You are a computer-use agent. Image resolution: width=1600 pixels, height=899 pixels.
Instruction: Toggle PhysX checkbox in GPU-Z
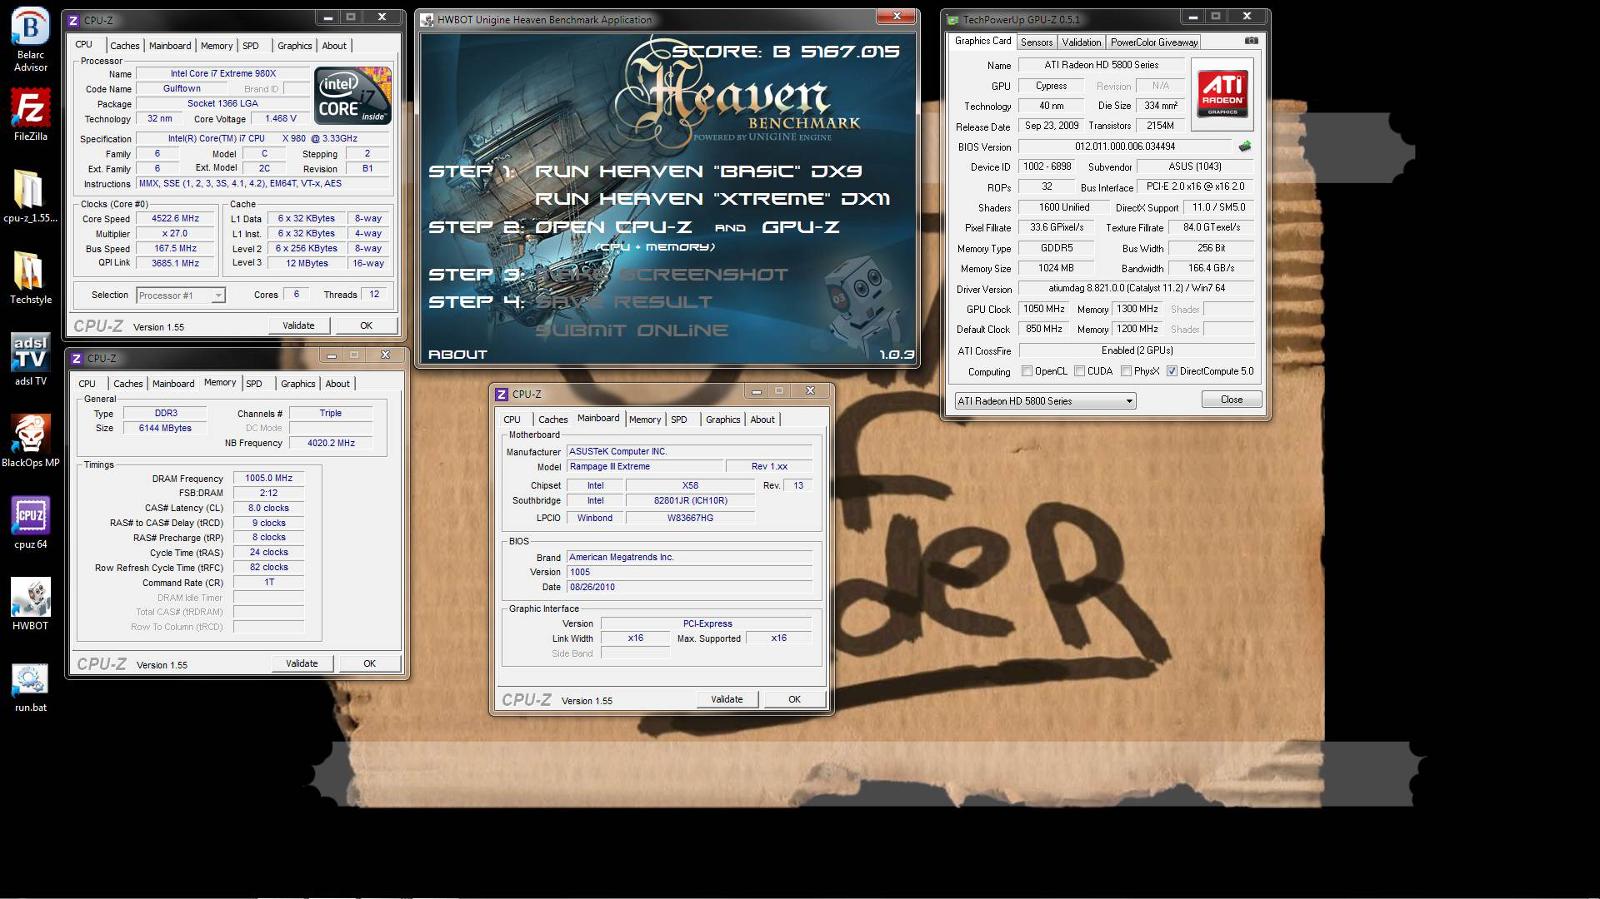pos(1127,371)
